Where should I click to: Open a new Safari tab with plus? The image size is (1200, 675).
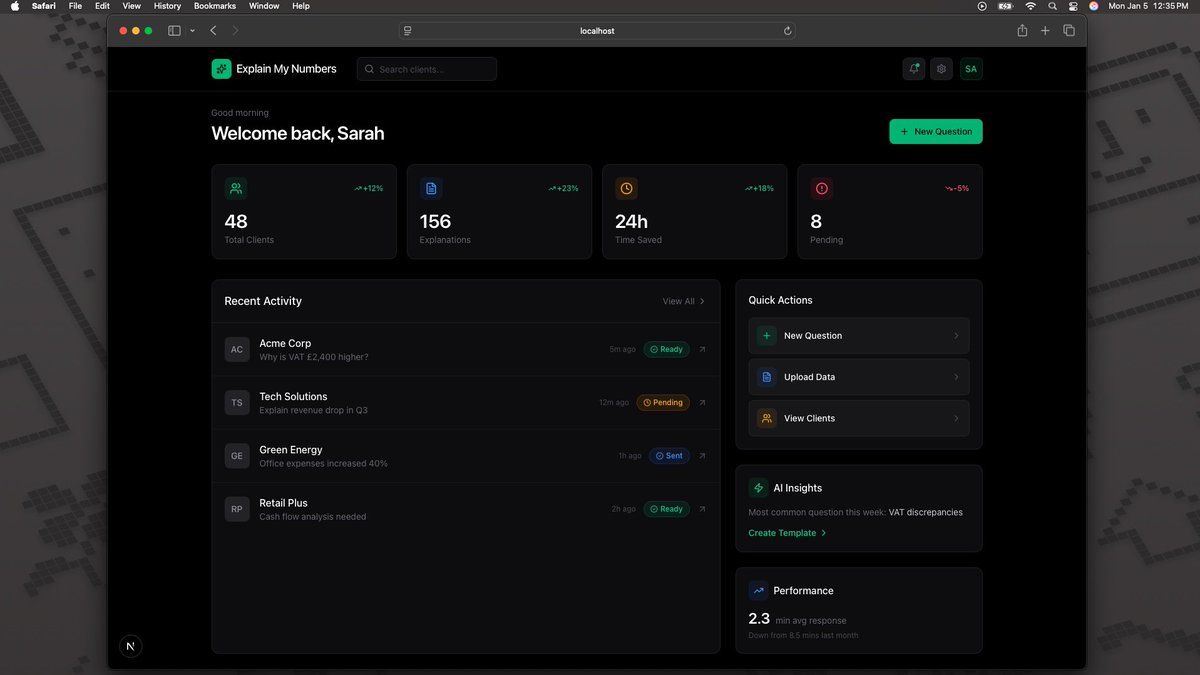pyautogui.click(x=1045, y=31)
